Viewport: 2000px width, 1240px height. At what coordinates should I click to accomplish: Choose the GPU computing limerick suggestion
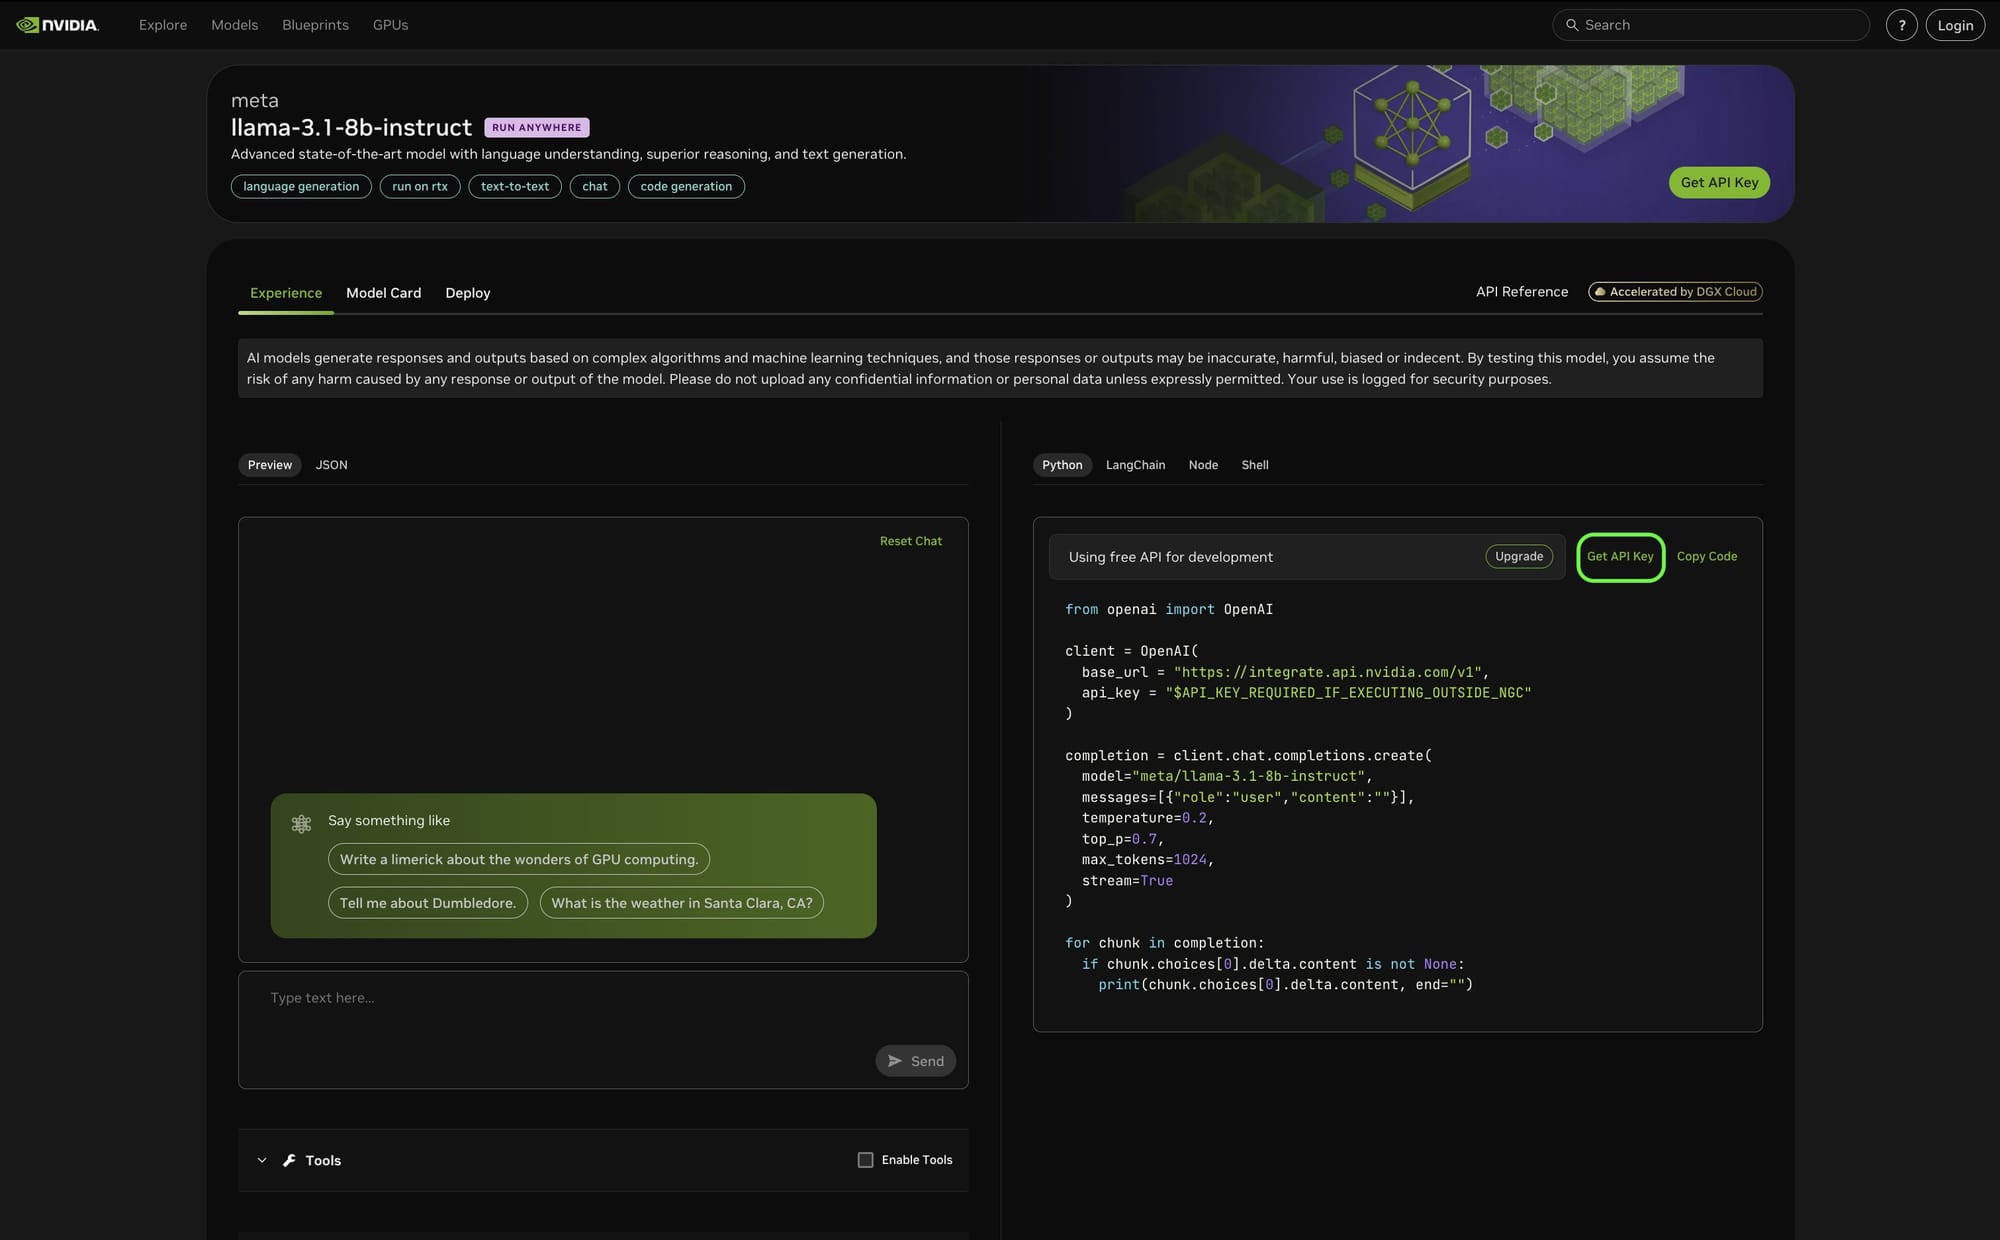(519, 859)
